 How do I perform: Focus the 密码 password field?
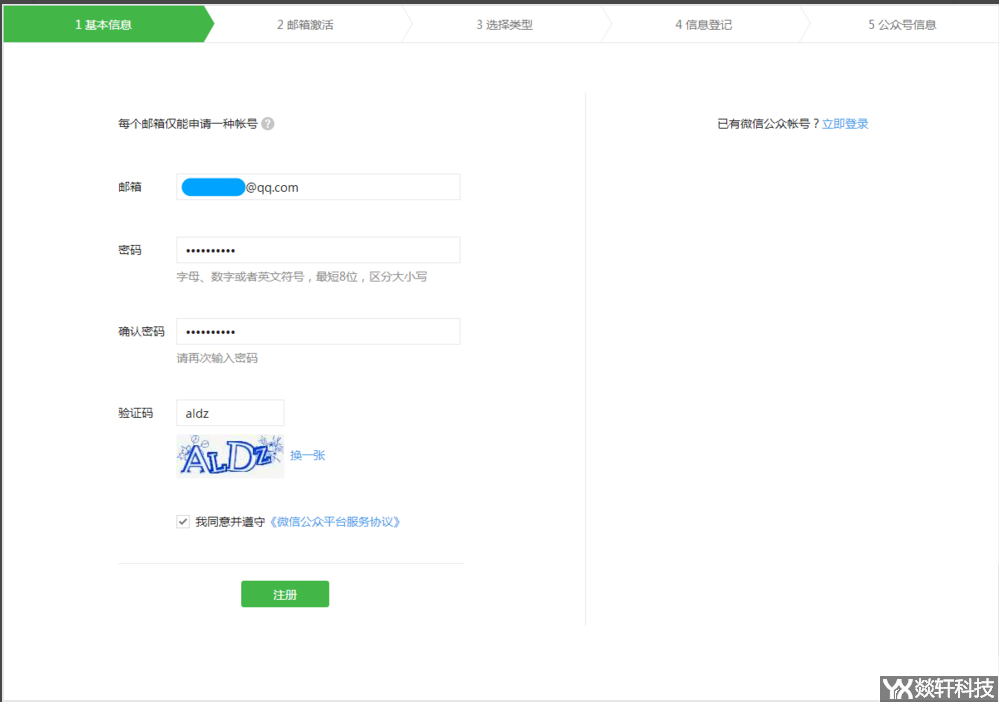(318, 249)
